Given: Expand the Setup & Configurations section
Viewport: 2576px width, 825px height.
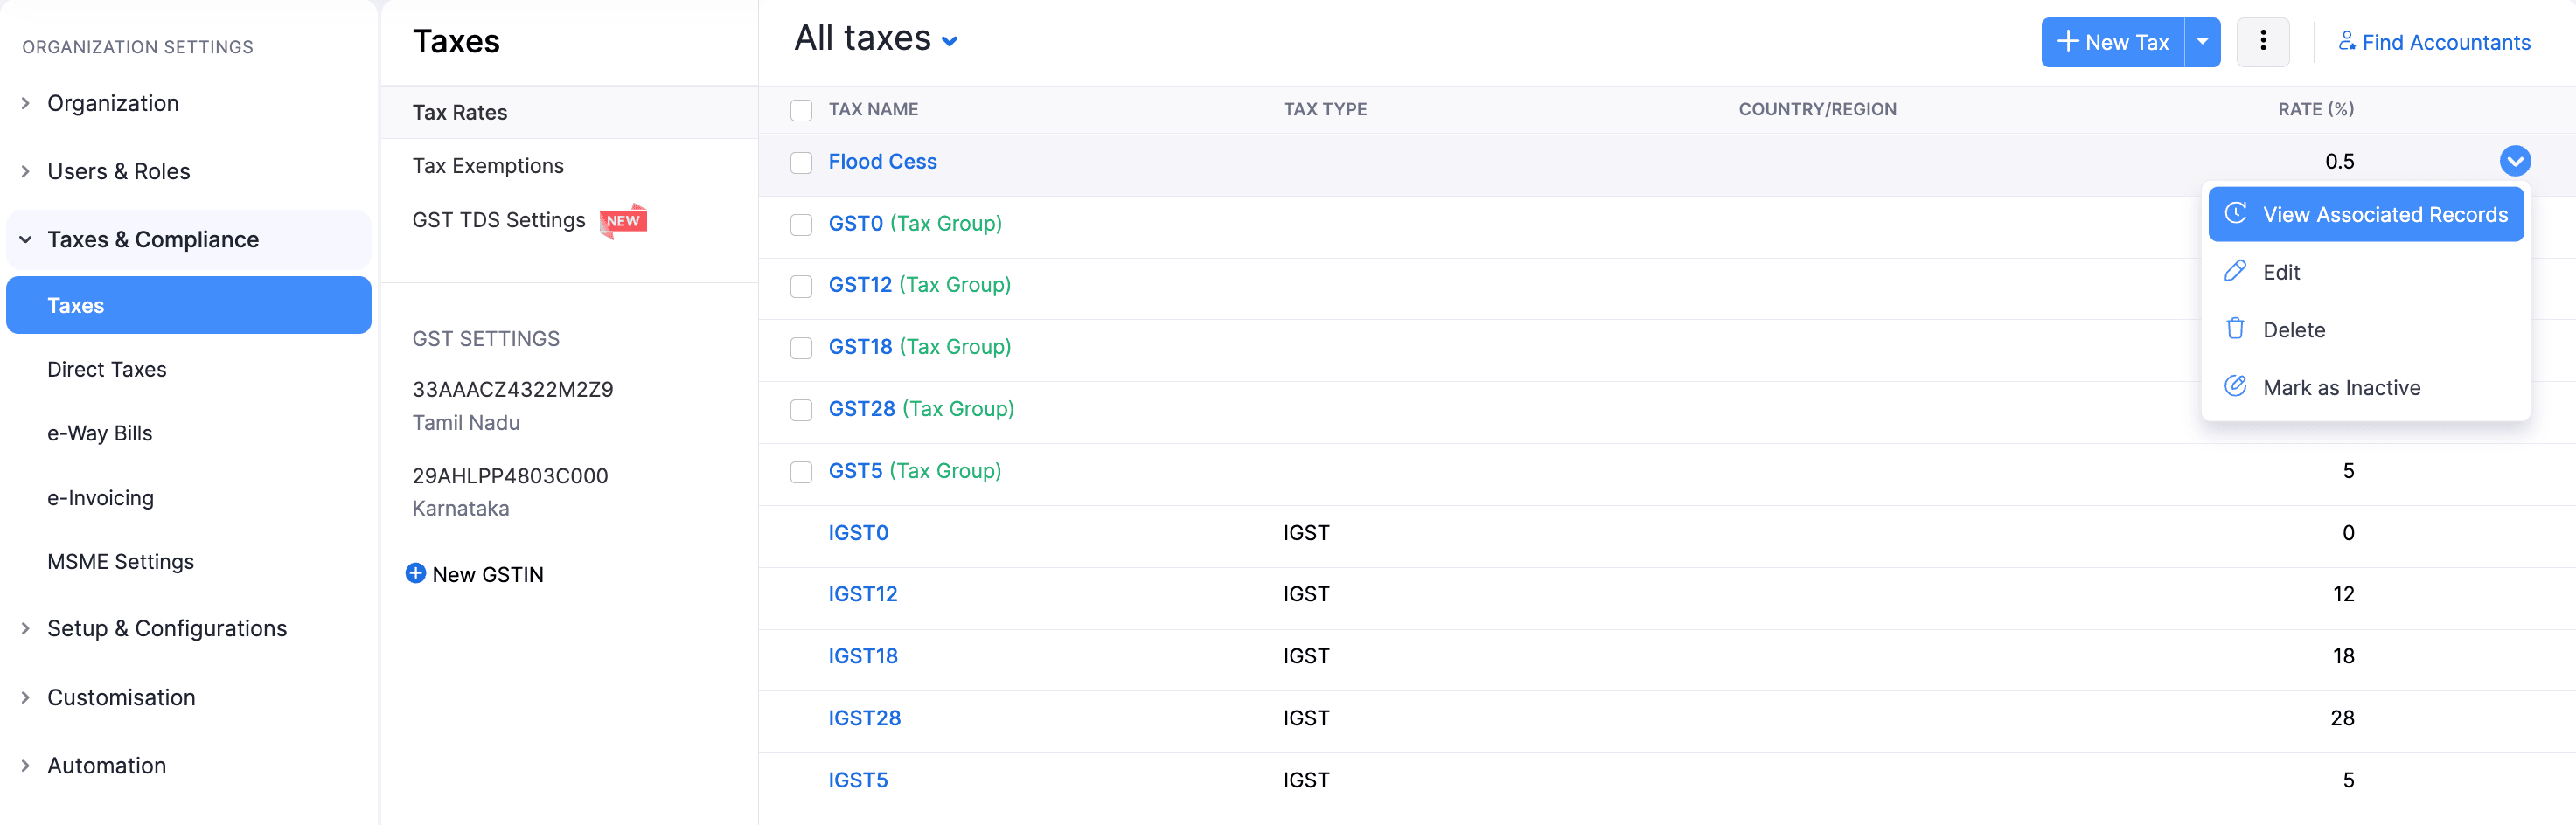Looking at the screenshot, I should pyautogui.click(x=166, y=628).
